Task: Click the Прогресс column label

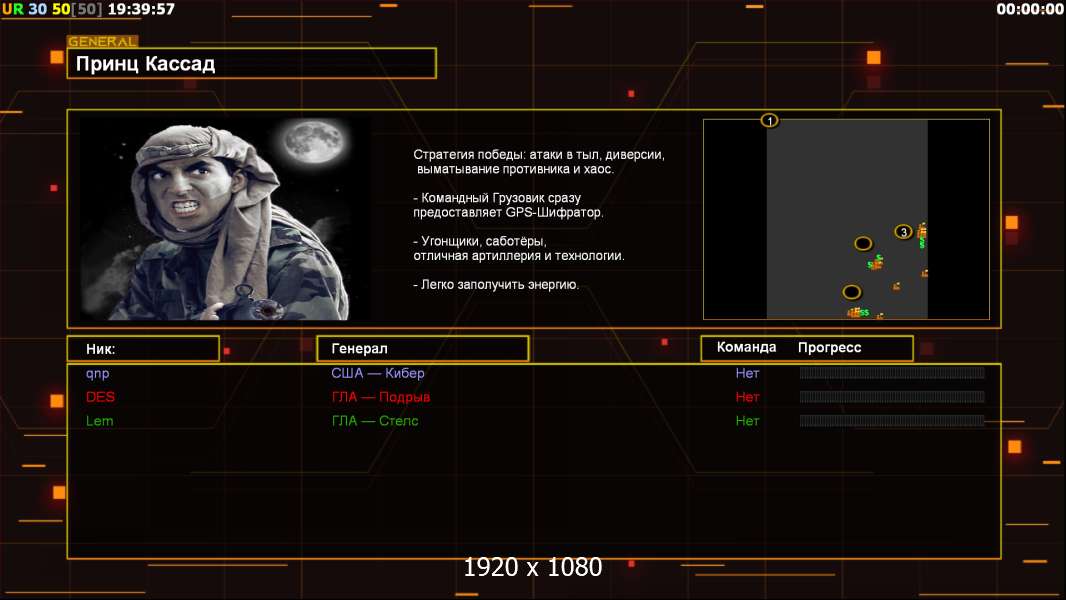Action: (x=829, y=348)
